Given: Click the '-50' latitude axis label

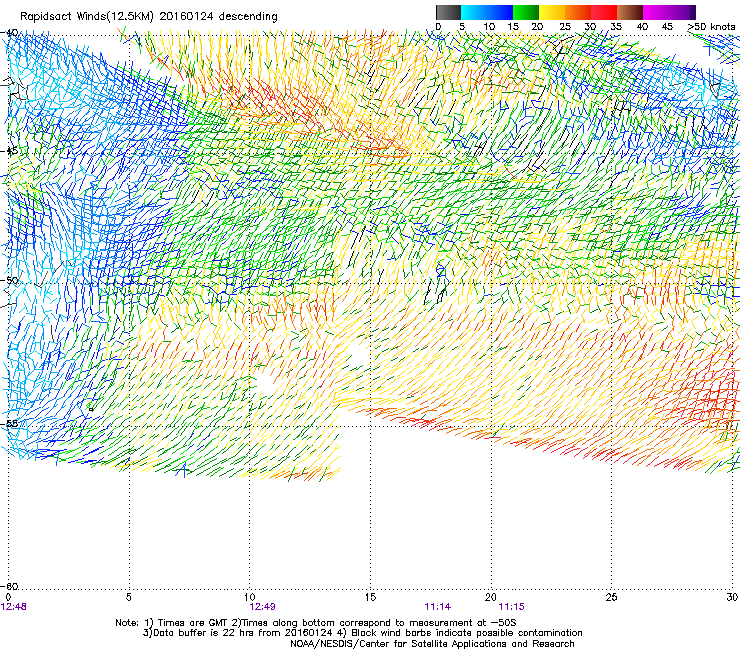Looking at the screenshot, I should (11, 280).
